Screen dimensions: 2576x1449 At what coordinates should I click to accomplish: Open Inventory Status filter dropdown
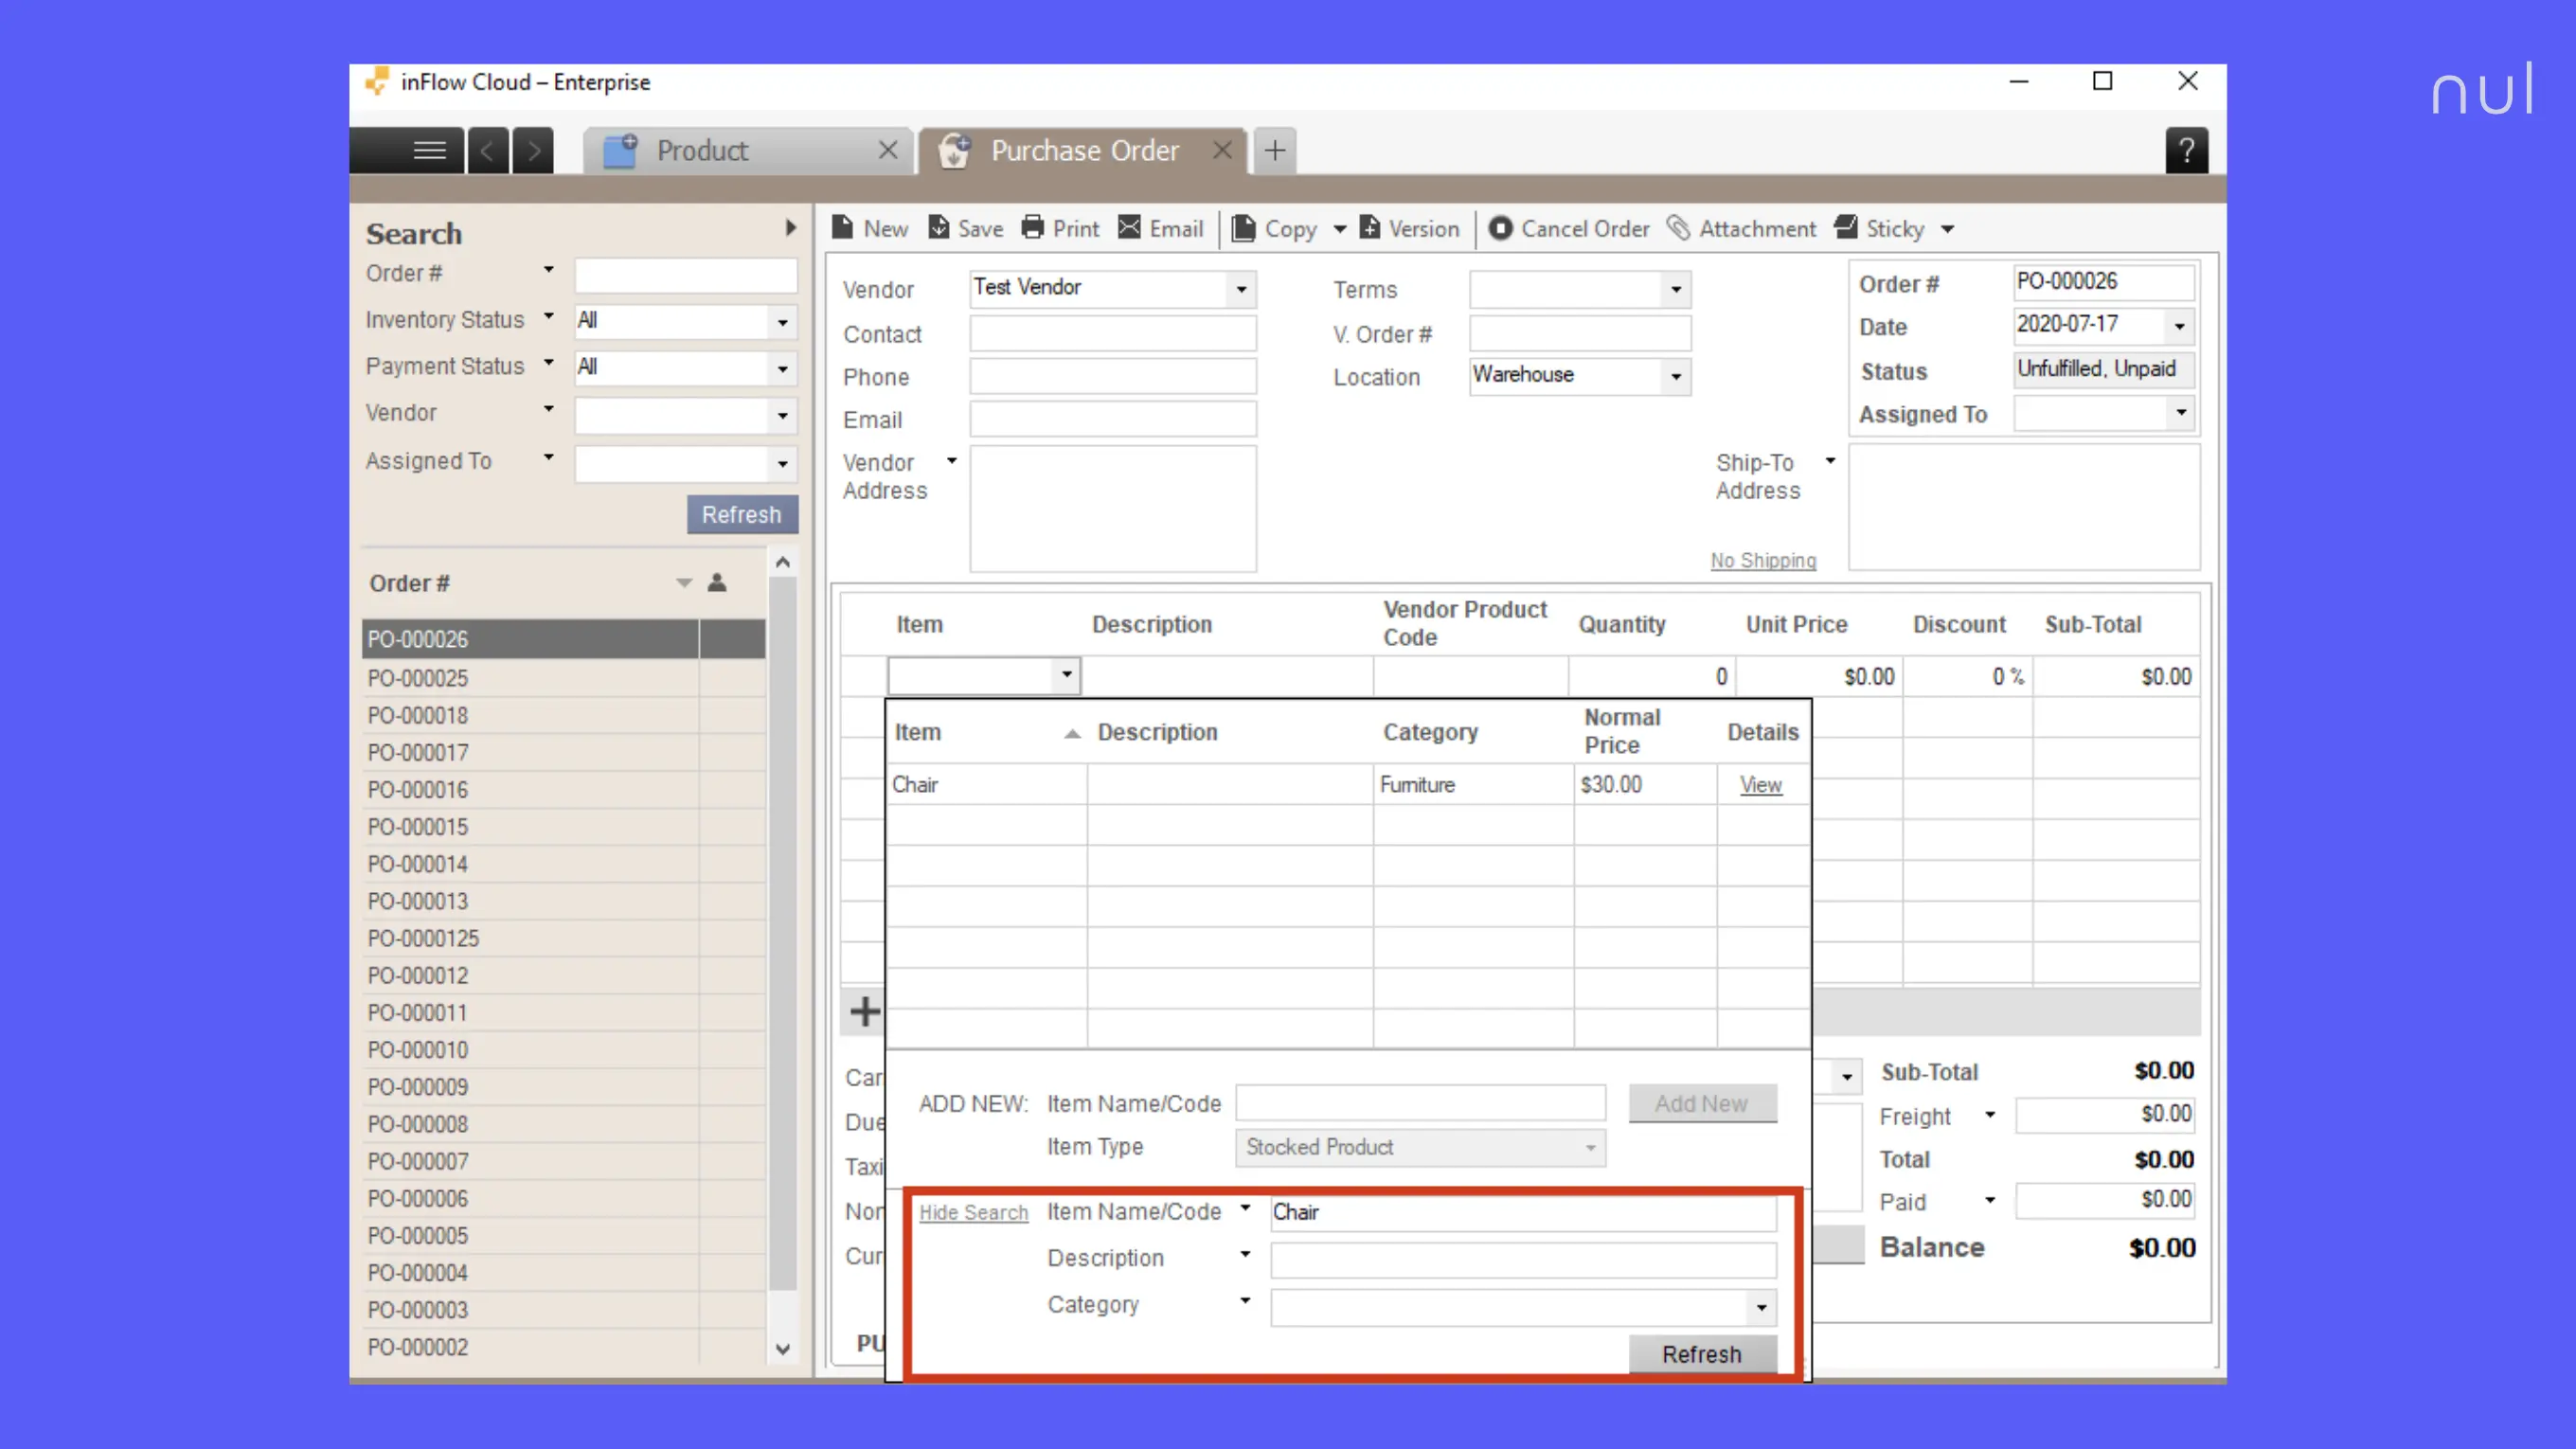[782, 322]
